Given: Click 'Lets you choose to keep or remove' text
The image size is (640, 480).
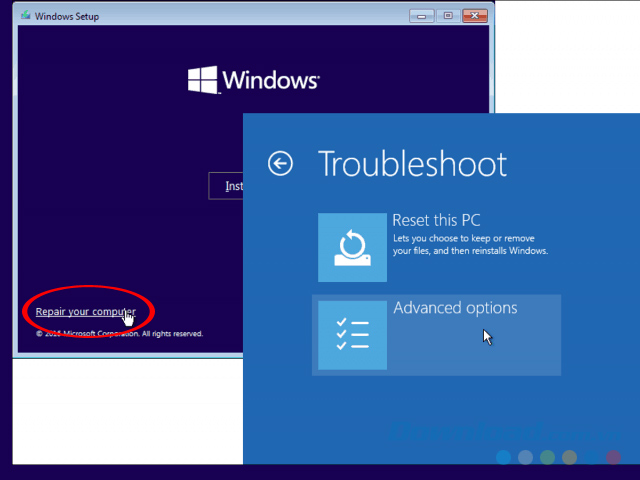Looking at the screenshot, I should tap(464, 238).
